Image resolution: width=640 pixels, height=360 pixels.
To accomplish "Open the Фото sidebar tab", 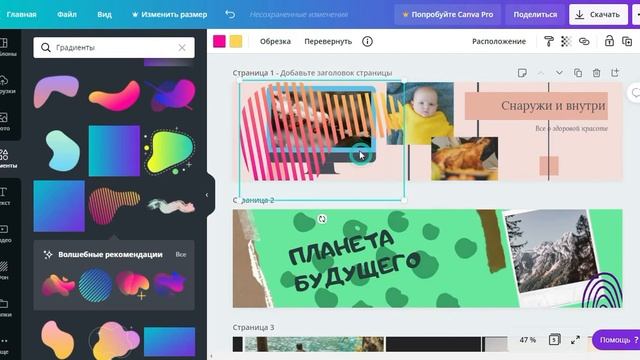I will [5, 122].
